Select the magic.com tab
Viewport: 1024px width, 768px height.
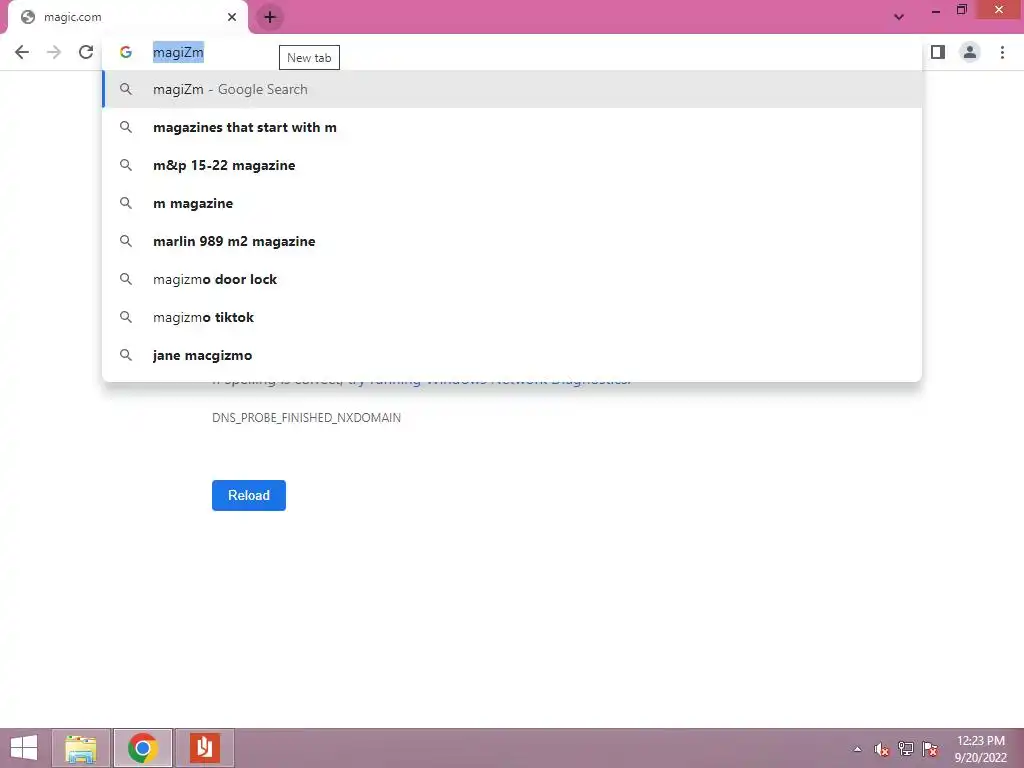tap(127, 18)
